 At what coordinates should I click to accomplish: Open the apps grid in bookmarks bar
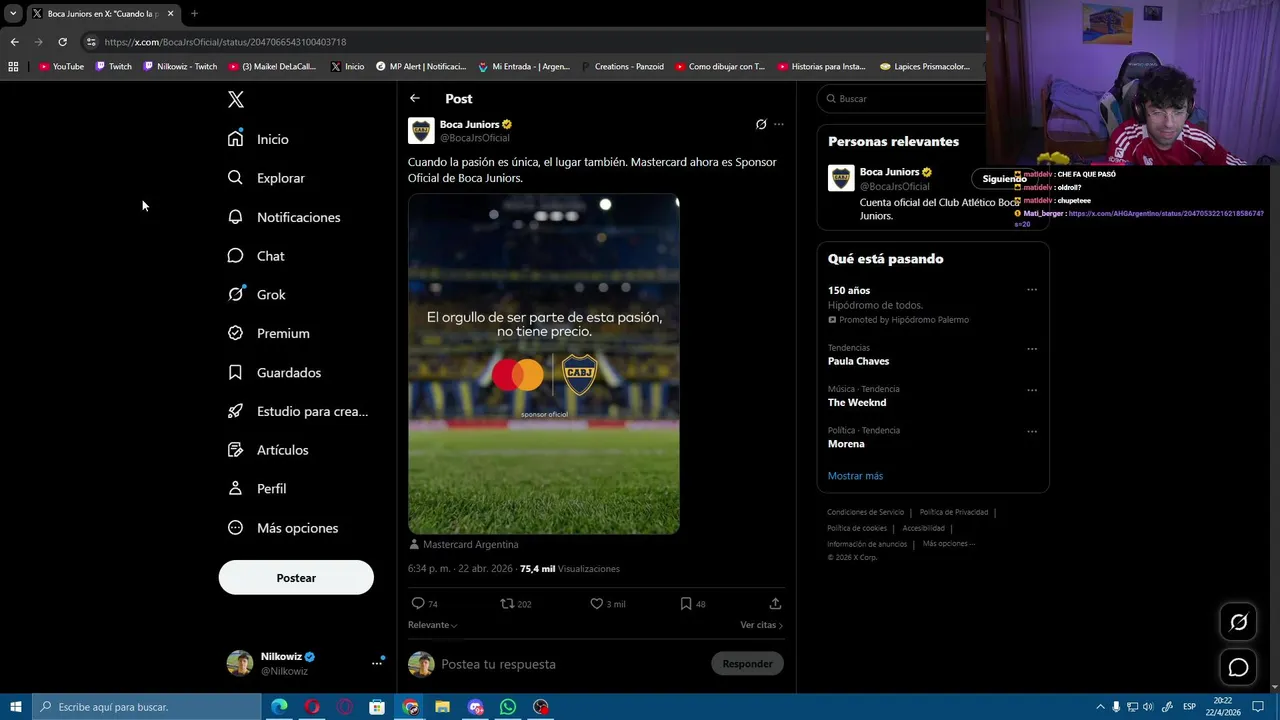coord(13,67)
